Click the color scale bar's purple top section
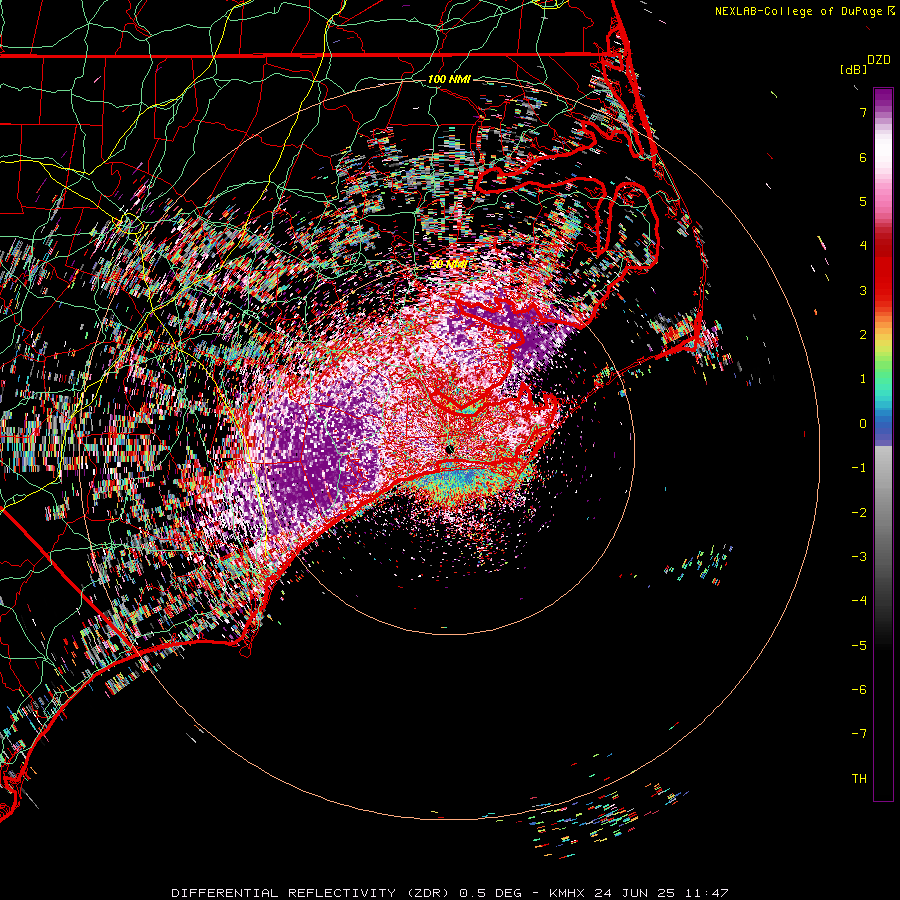 coord(883,100)
